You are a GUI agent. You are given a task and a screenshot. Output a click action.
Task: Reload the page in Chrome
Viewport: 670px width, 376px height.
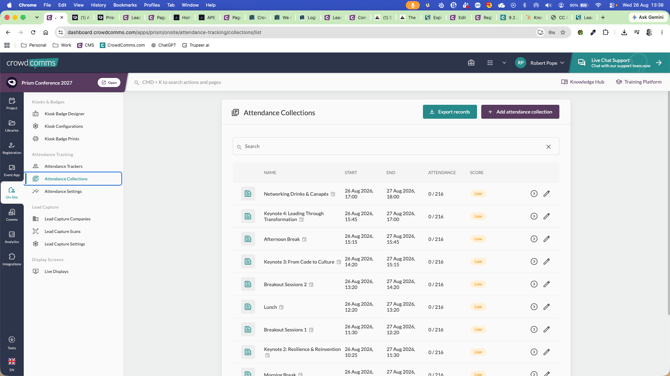(x=33, y=32)
